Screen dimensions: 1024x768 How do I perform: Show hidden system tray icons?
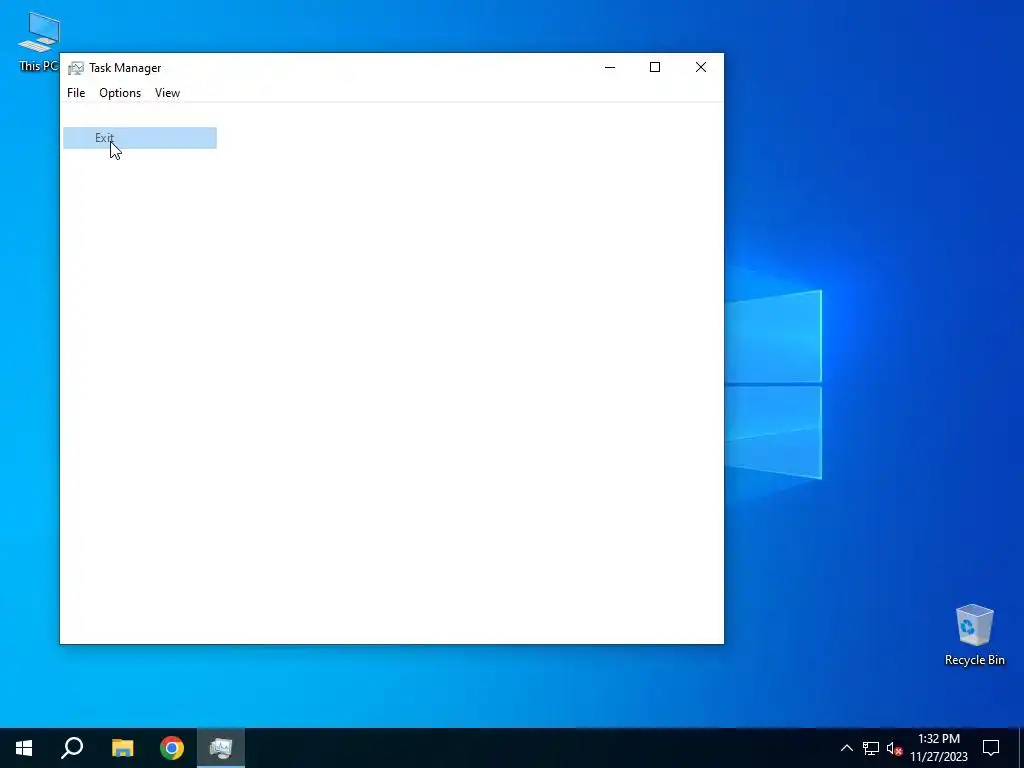846,748
